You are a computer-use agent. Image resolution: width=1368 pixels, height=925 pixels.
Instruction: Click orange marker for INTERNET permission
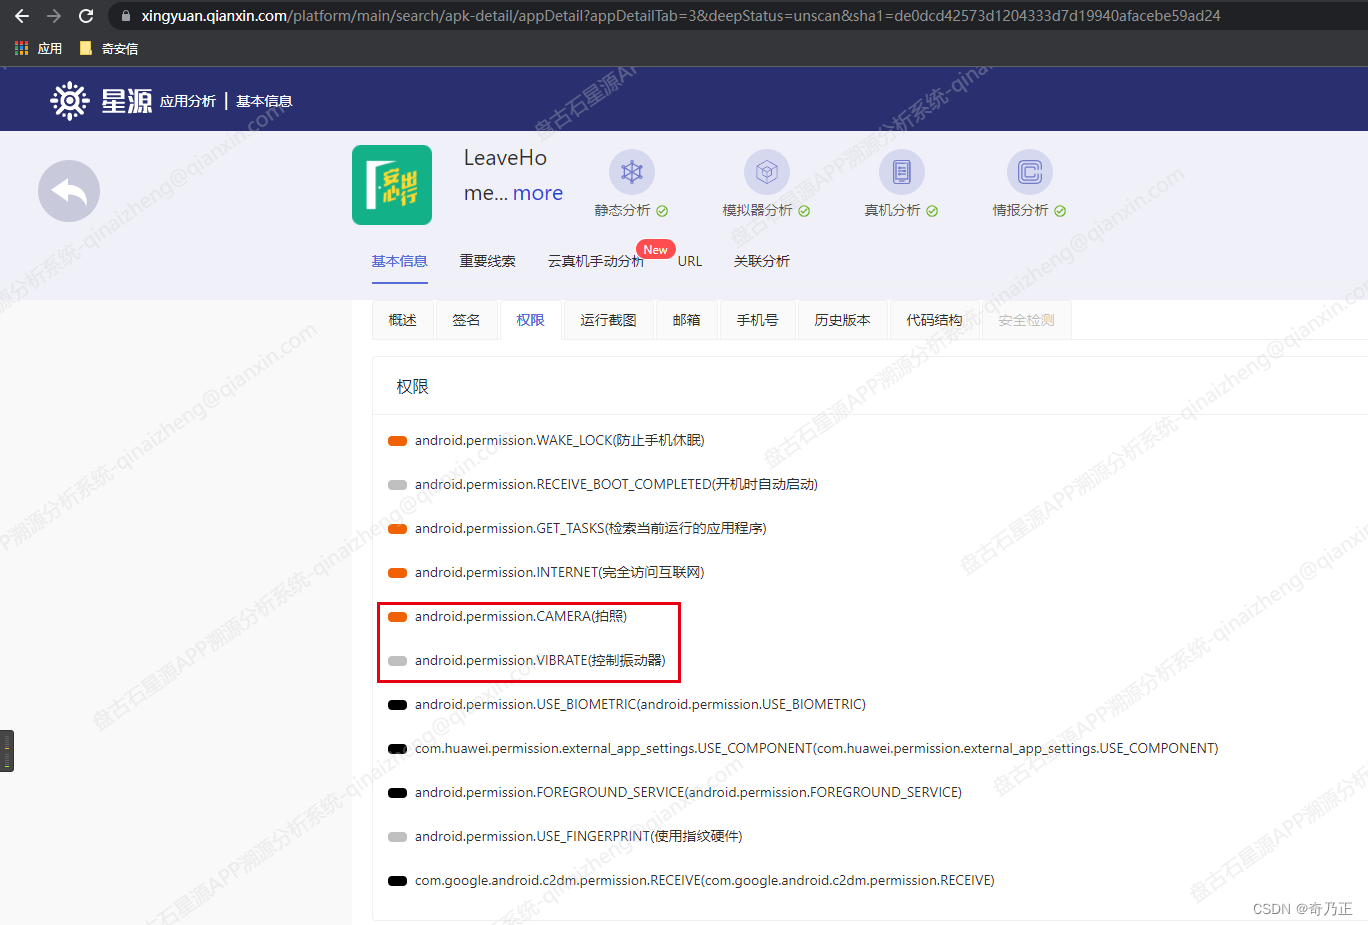coord(397,573)
